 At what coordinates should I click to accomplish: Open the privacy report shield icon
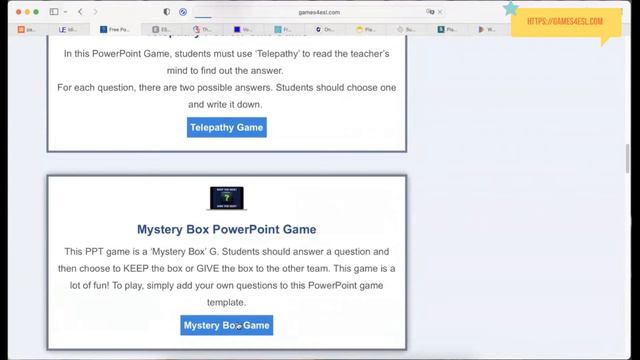coord(167,12)
